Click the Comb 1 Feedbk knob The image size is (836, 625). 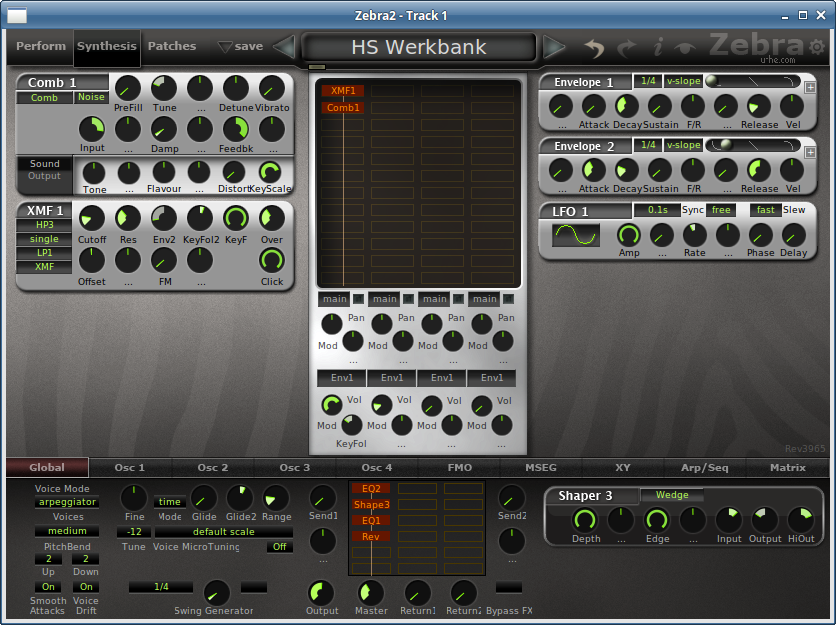(x=236, y=129)
